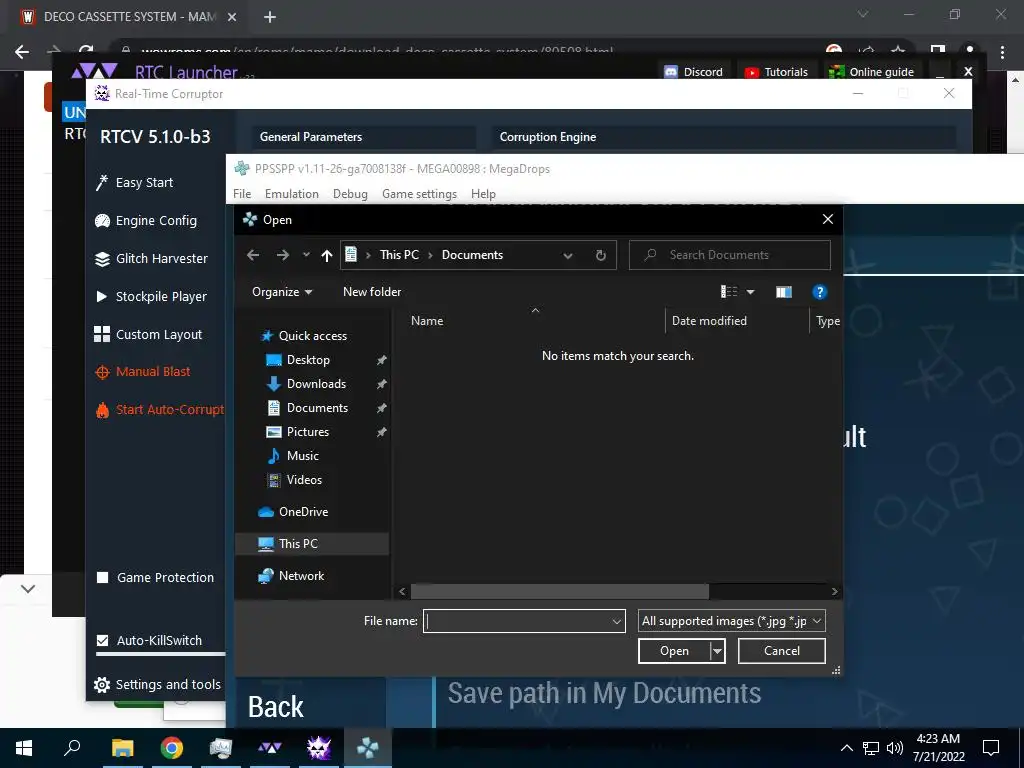1024x768 pixels.
Task: Open taskbar Search
Action: [72, 748]
